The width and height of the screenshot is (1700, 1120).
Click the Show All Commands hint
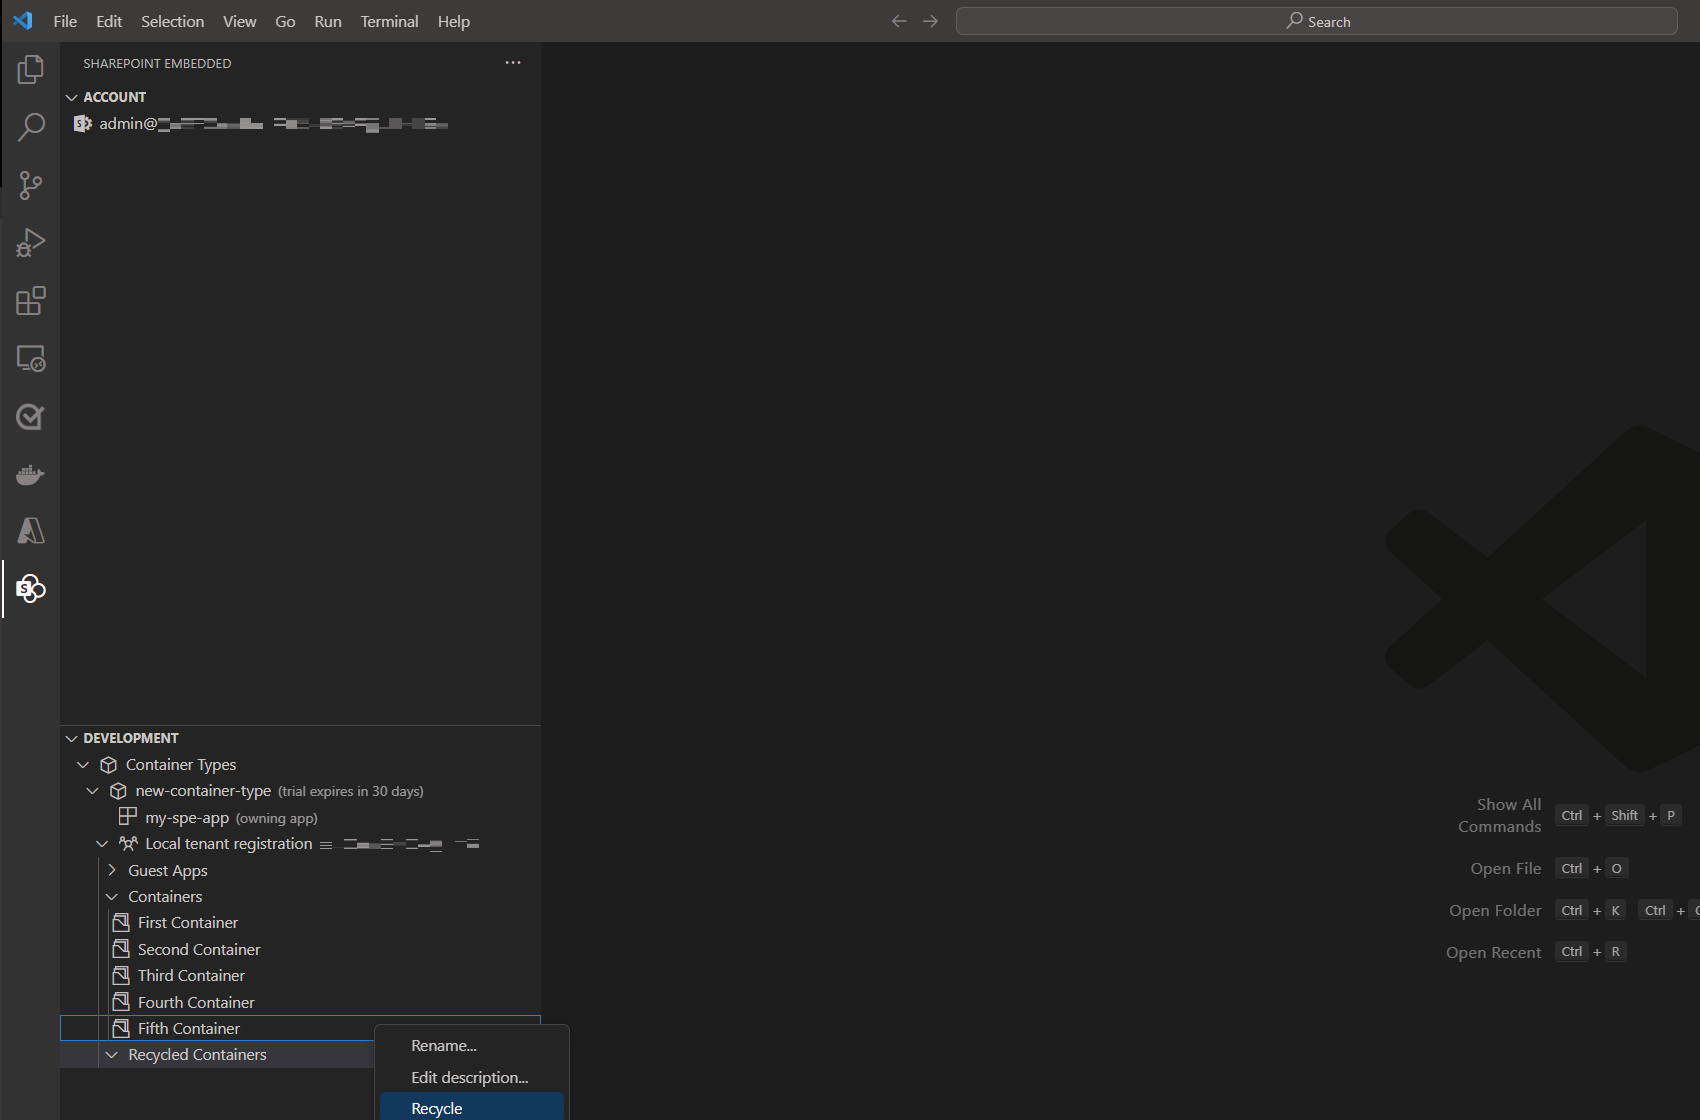tap(1499, 815)
